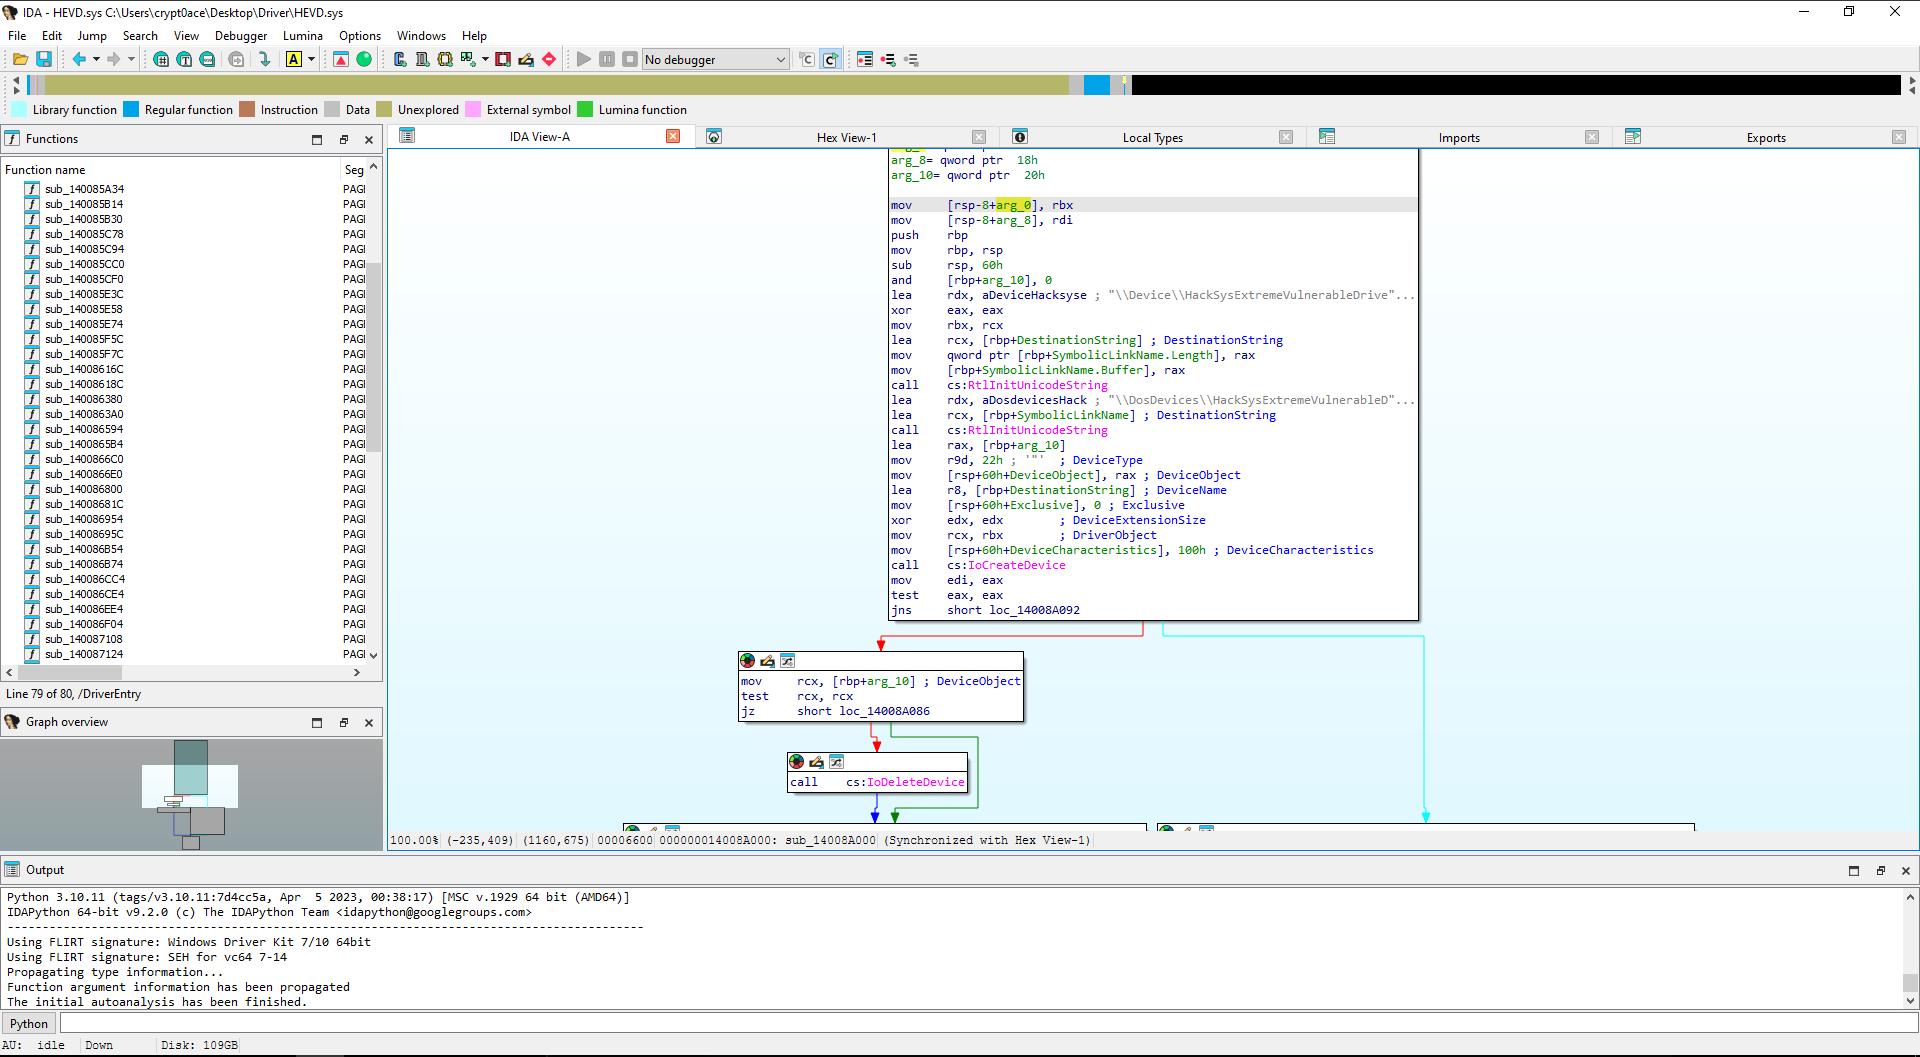Select function sub_140087124 in the list
This screenshot has width=1920, height=1057.
85,654
